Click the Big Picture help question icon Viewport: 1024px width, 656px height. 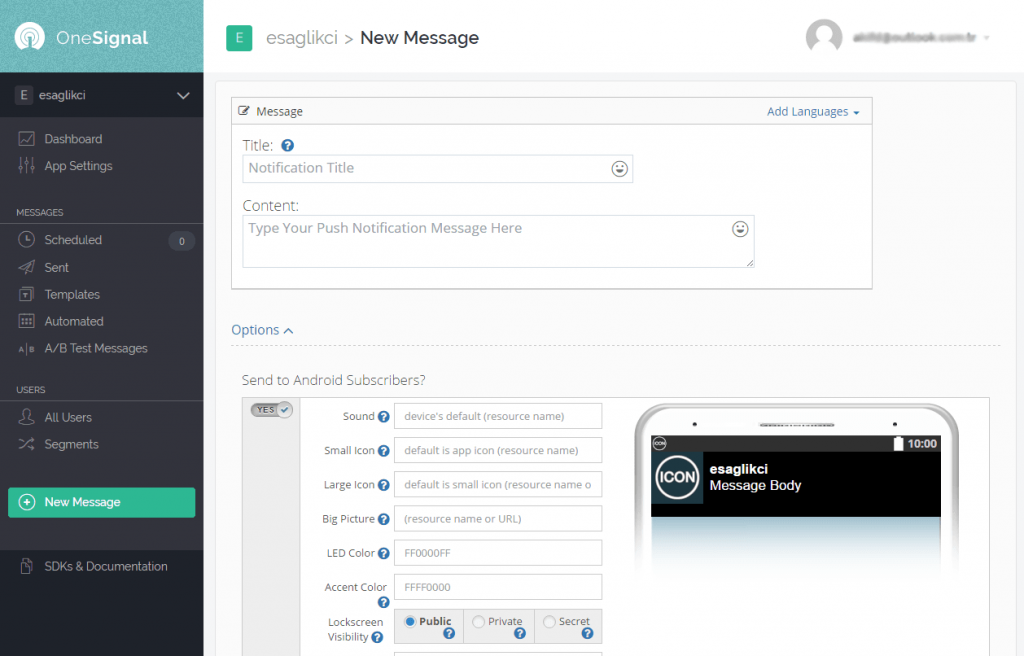383,519
